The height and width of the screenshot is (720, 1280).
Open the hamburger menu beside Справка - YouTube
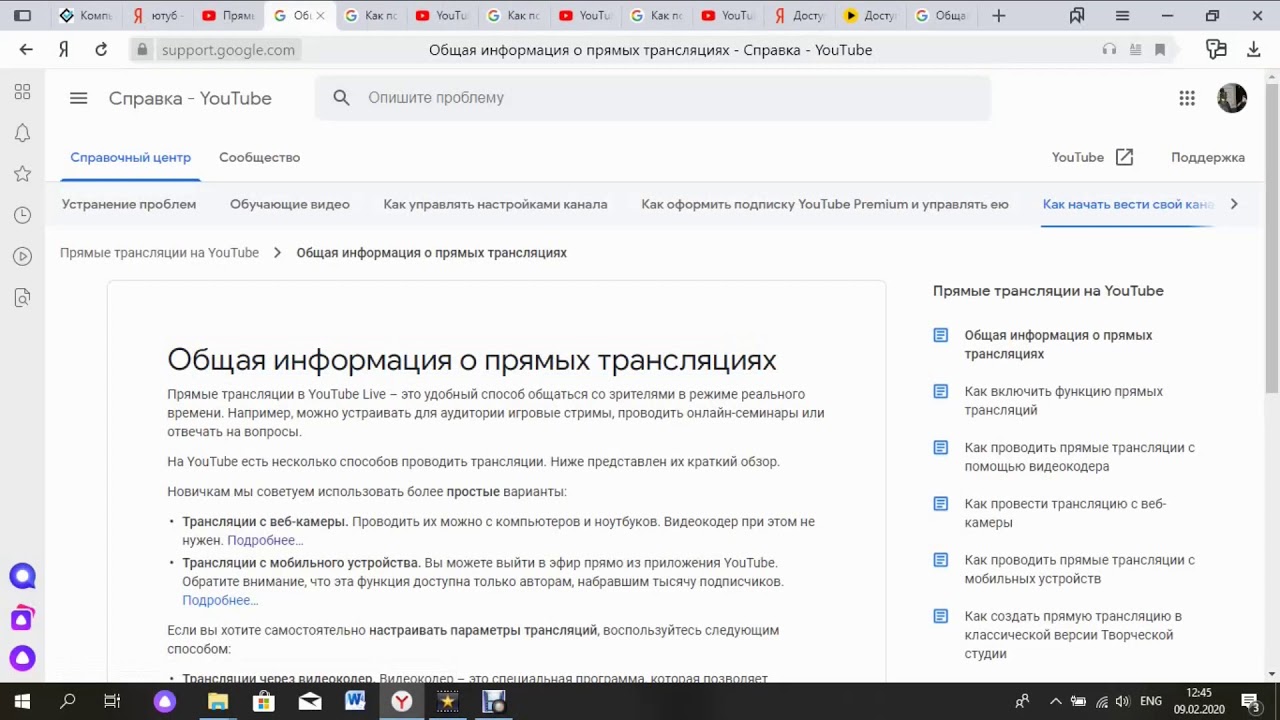(78, 98)
